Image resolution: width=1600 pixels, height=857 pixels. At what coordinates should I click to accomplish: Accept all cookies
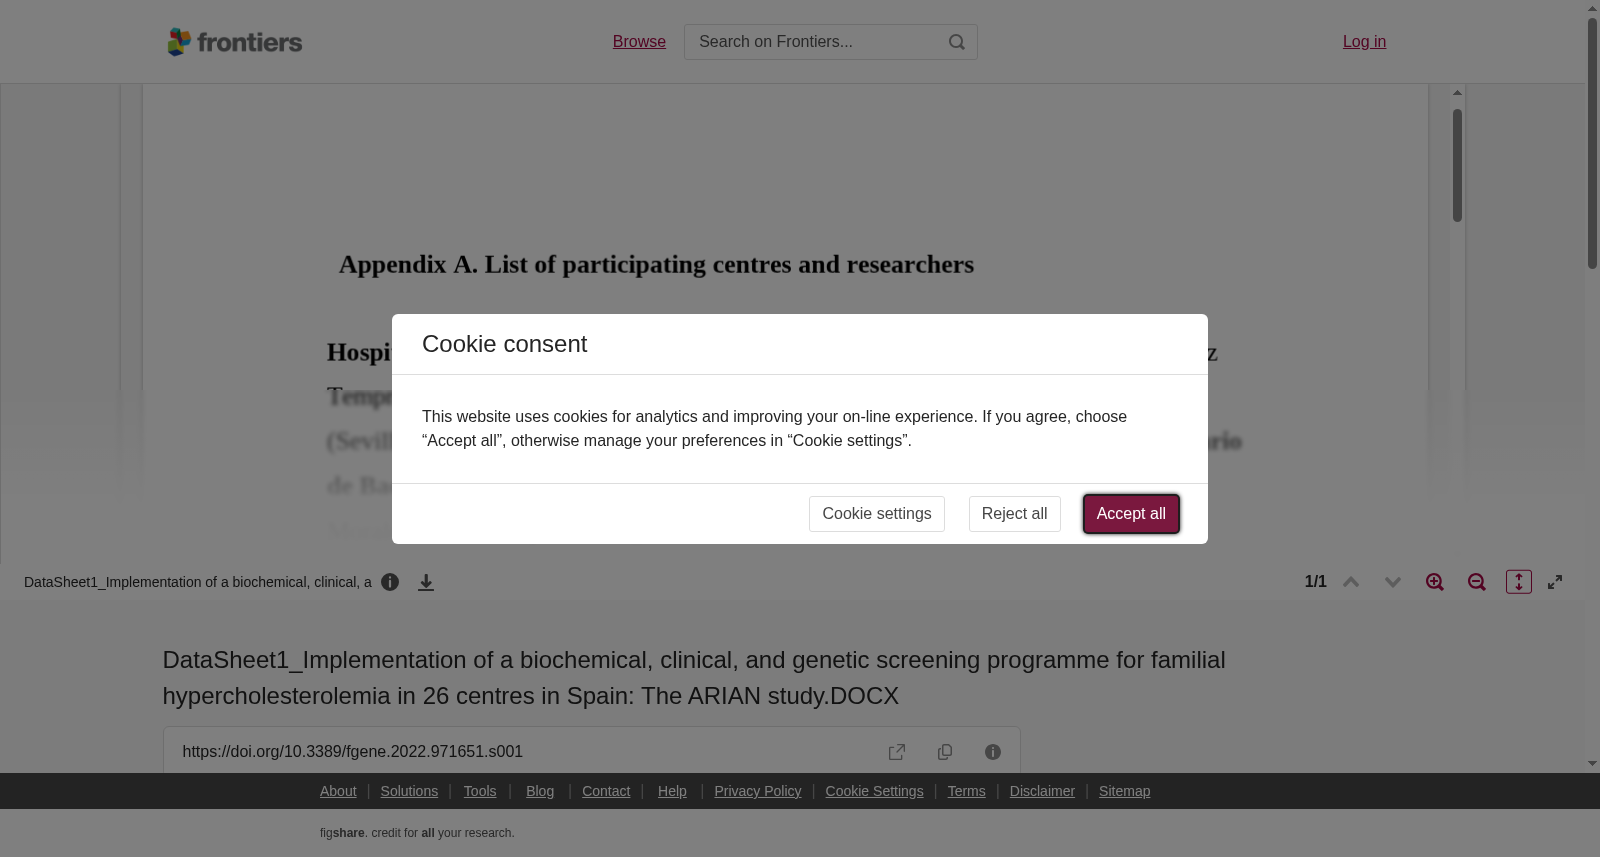pyautogui.click(x=1131, y=514)
